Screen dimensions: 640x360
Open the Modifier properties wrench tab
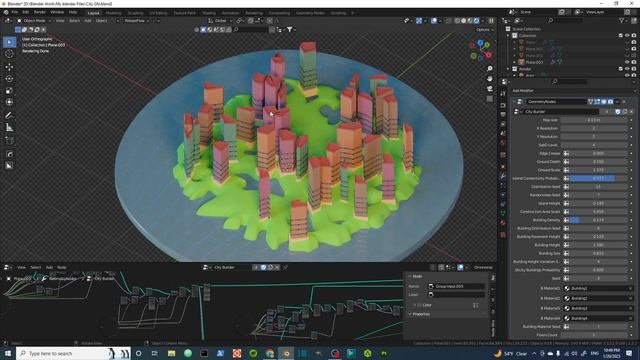(x=503, y=176)
